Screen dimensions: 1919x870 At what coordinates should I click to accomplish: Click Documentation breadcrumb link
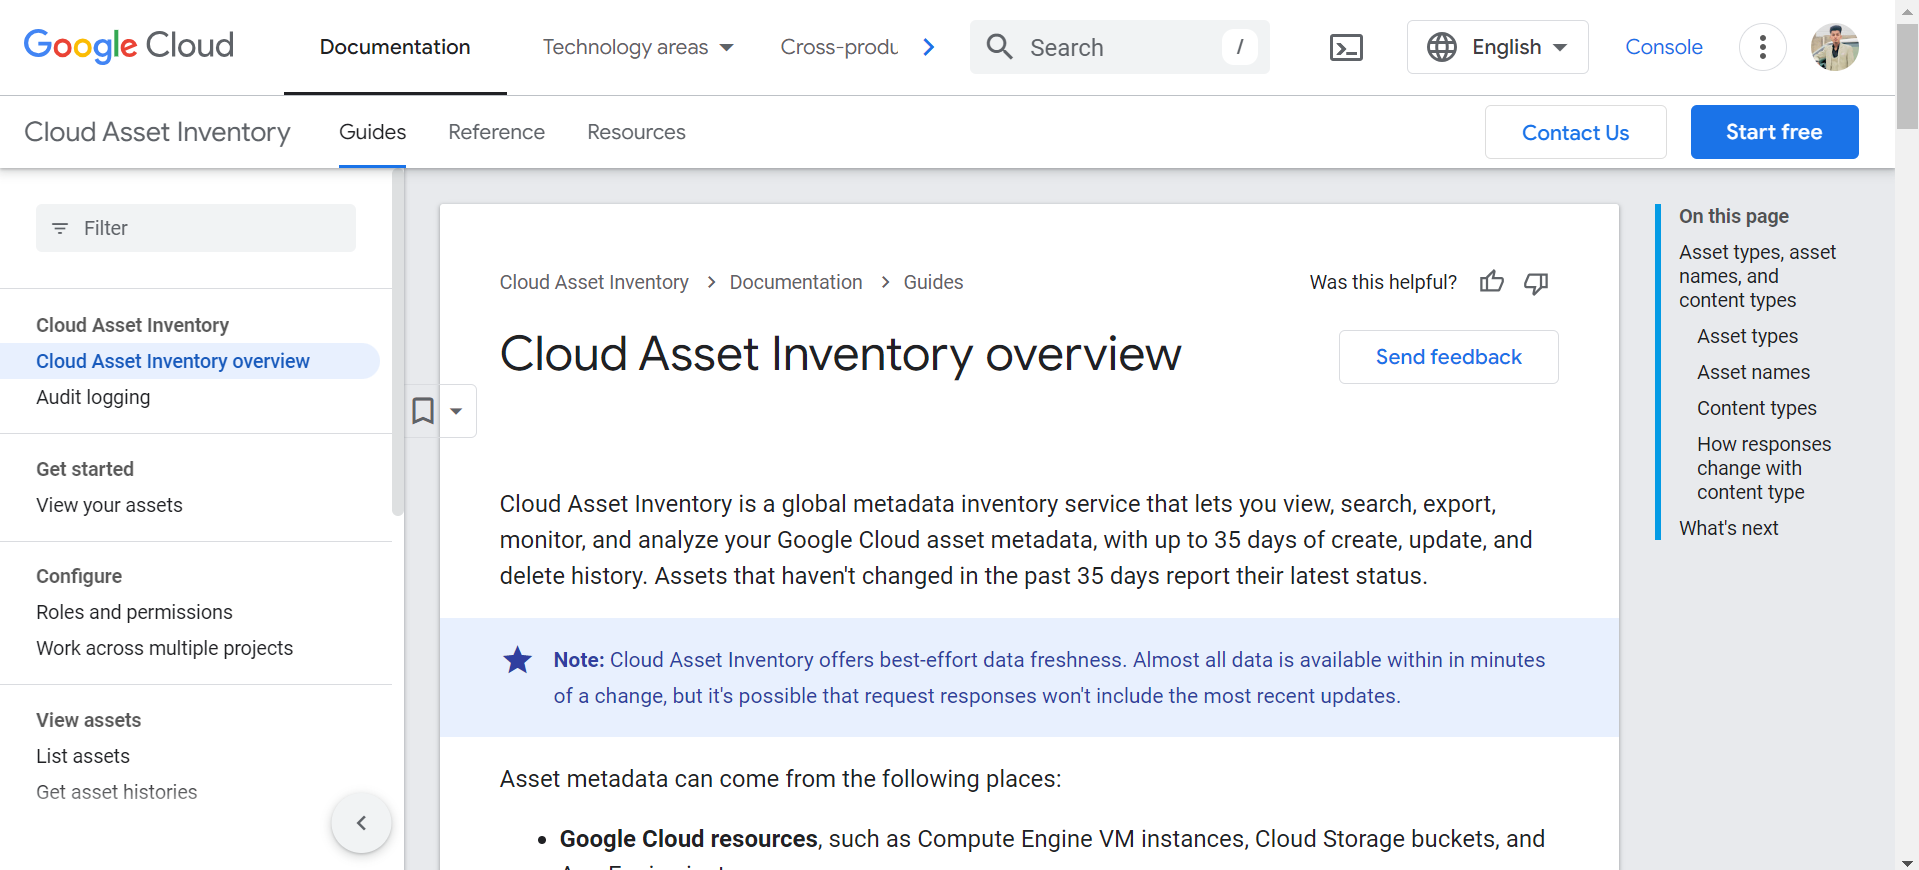(x=796, y=282)
